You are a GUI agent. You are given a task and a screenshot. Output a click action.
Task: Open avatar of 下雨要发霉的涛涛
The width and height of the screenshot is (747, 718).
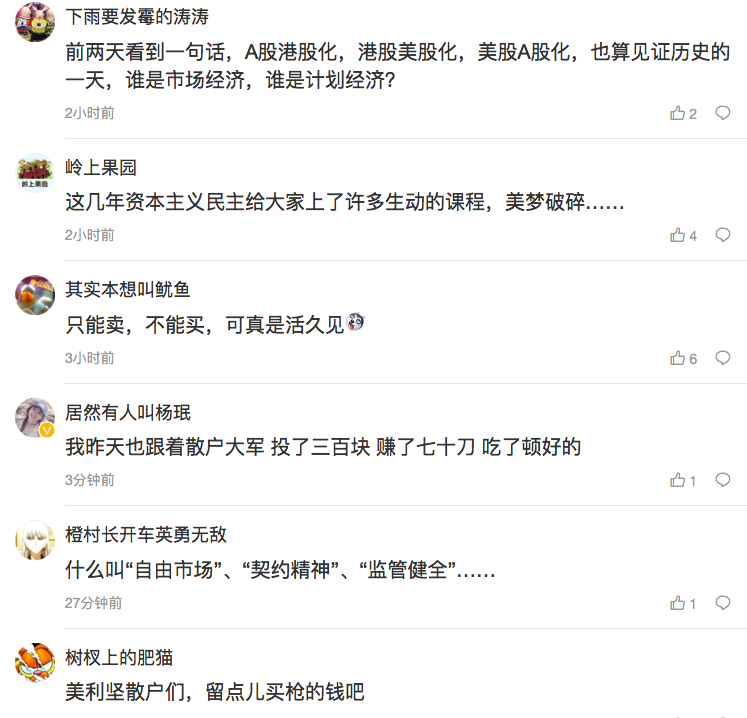[x=35, y=22]
